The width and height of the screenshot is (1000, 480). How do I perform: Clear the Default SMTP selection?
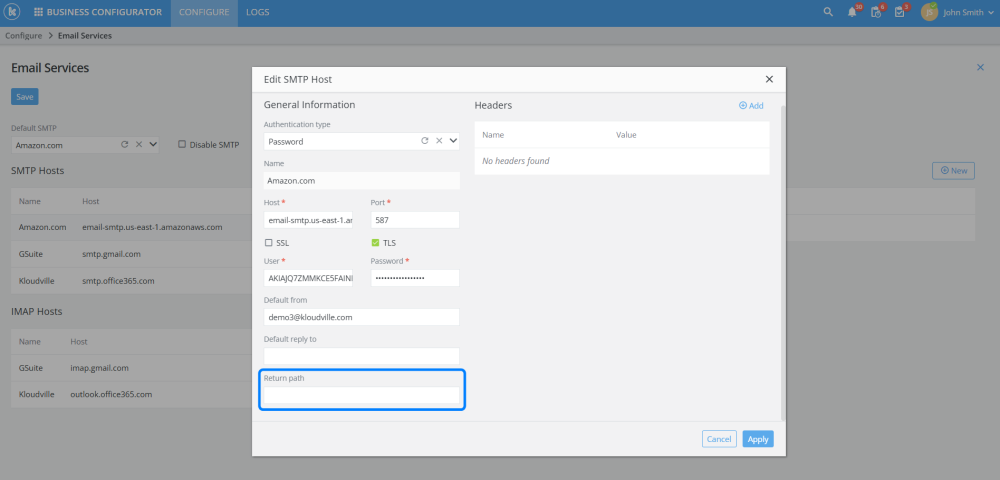138,145
